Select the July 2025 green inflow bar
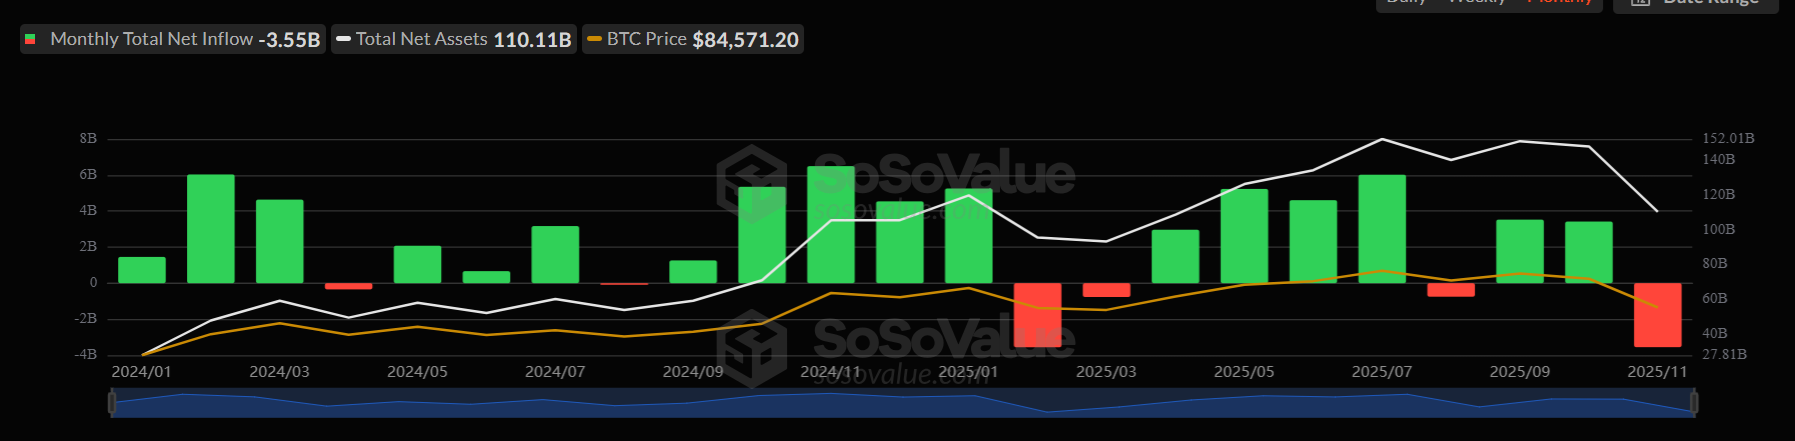1795x441 pixels. tap(1383, 229)
